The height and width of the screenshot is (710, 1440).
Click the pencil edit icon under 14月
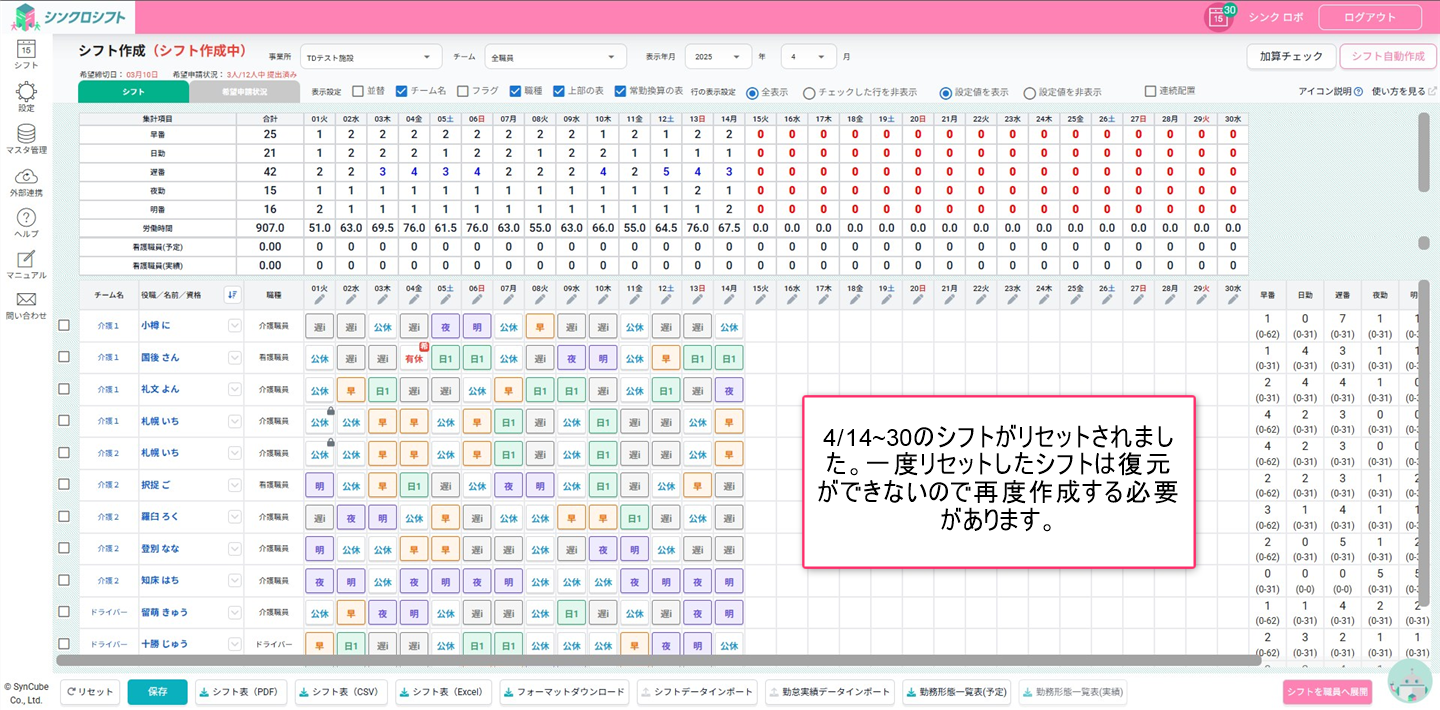coord(729,299)
